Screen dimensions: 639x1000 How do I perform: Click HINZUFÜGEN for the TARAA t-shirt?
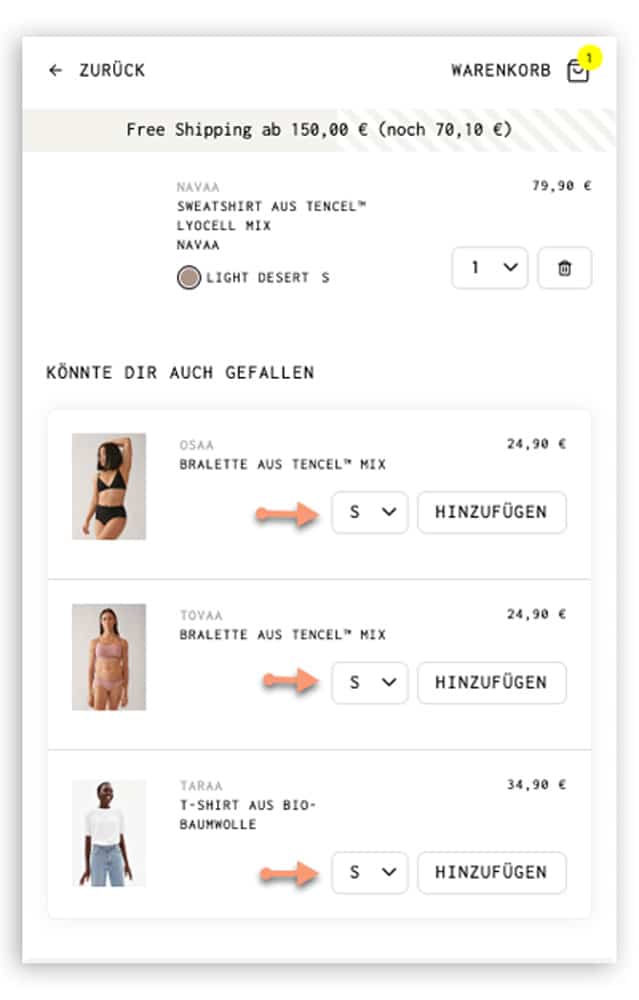[x=491, y=872]
